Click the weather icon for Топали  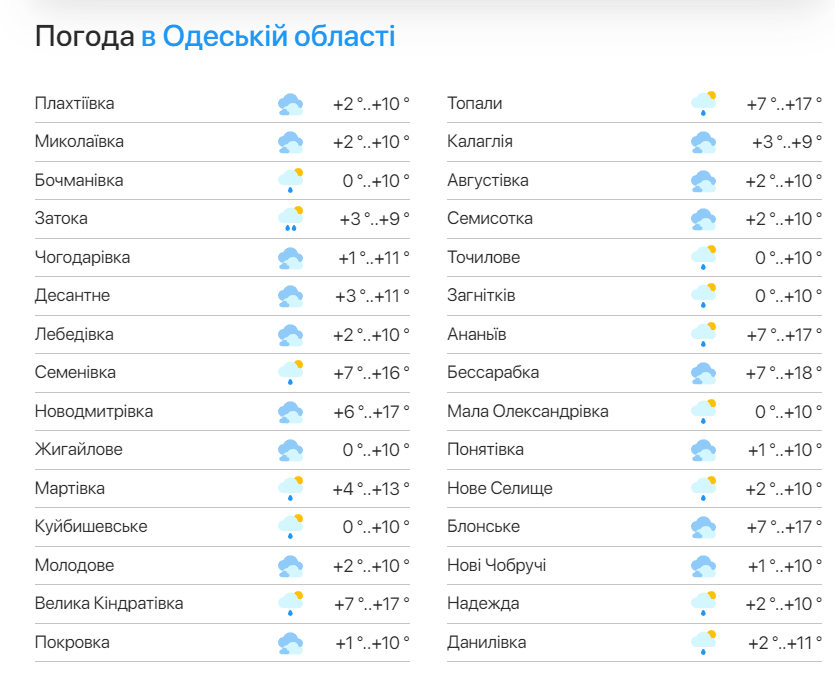[703, 104]
